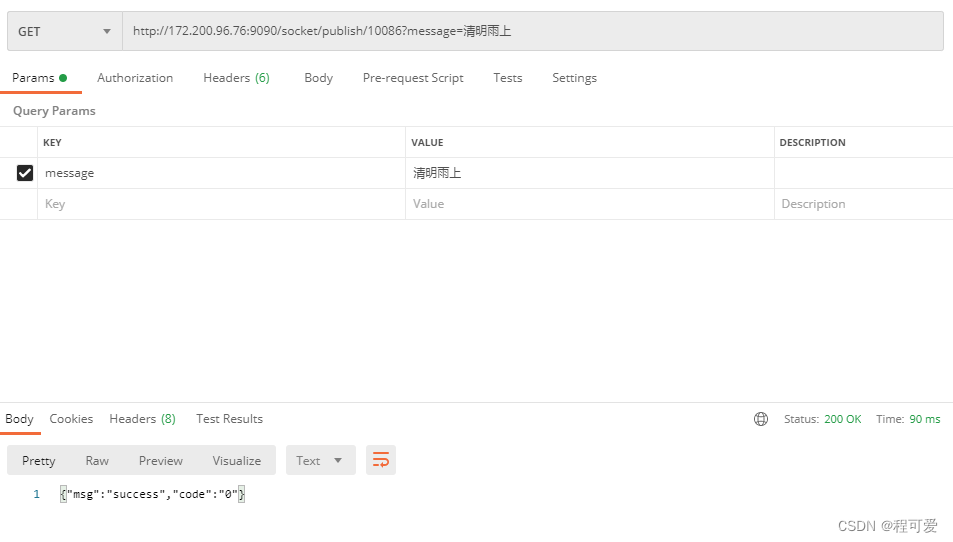Uncheck the message parameter checkbox
Screen dimensions: 953x542
click(x=25, y=173)
